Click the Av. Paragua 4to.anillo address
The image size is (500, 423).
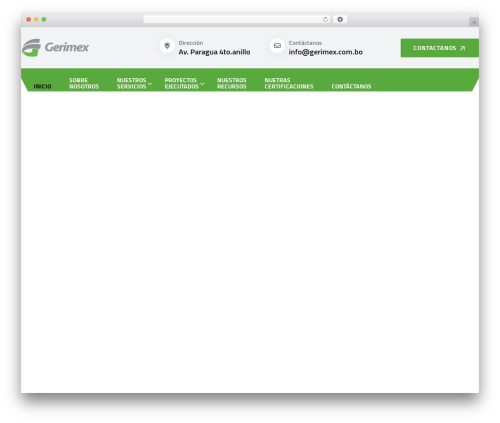pos(214,52)
